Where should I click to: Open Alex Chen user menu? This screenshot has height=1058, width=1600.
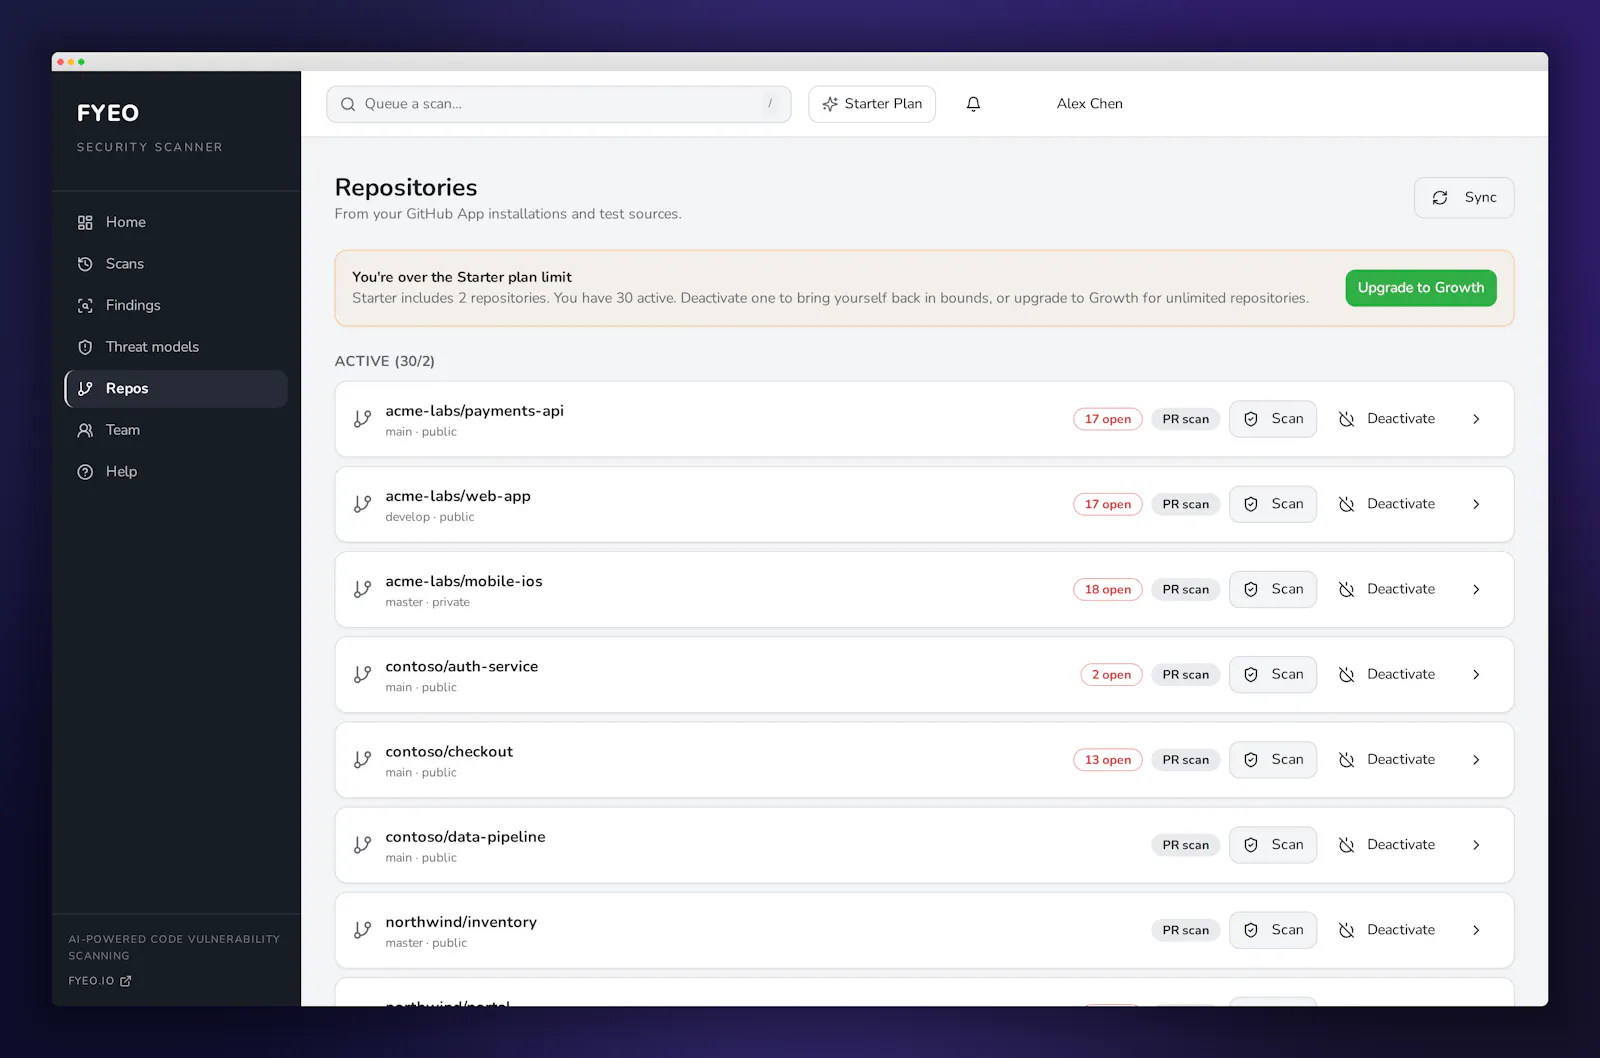(1090, 104)
